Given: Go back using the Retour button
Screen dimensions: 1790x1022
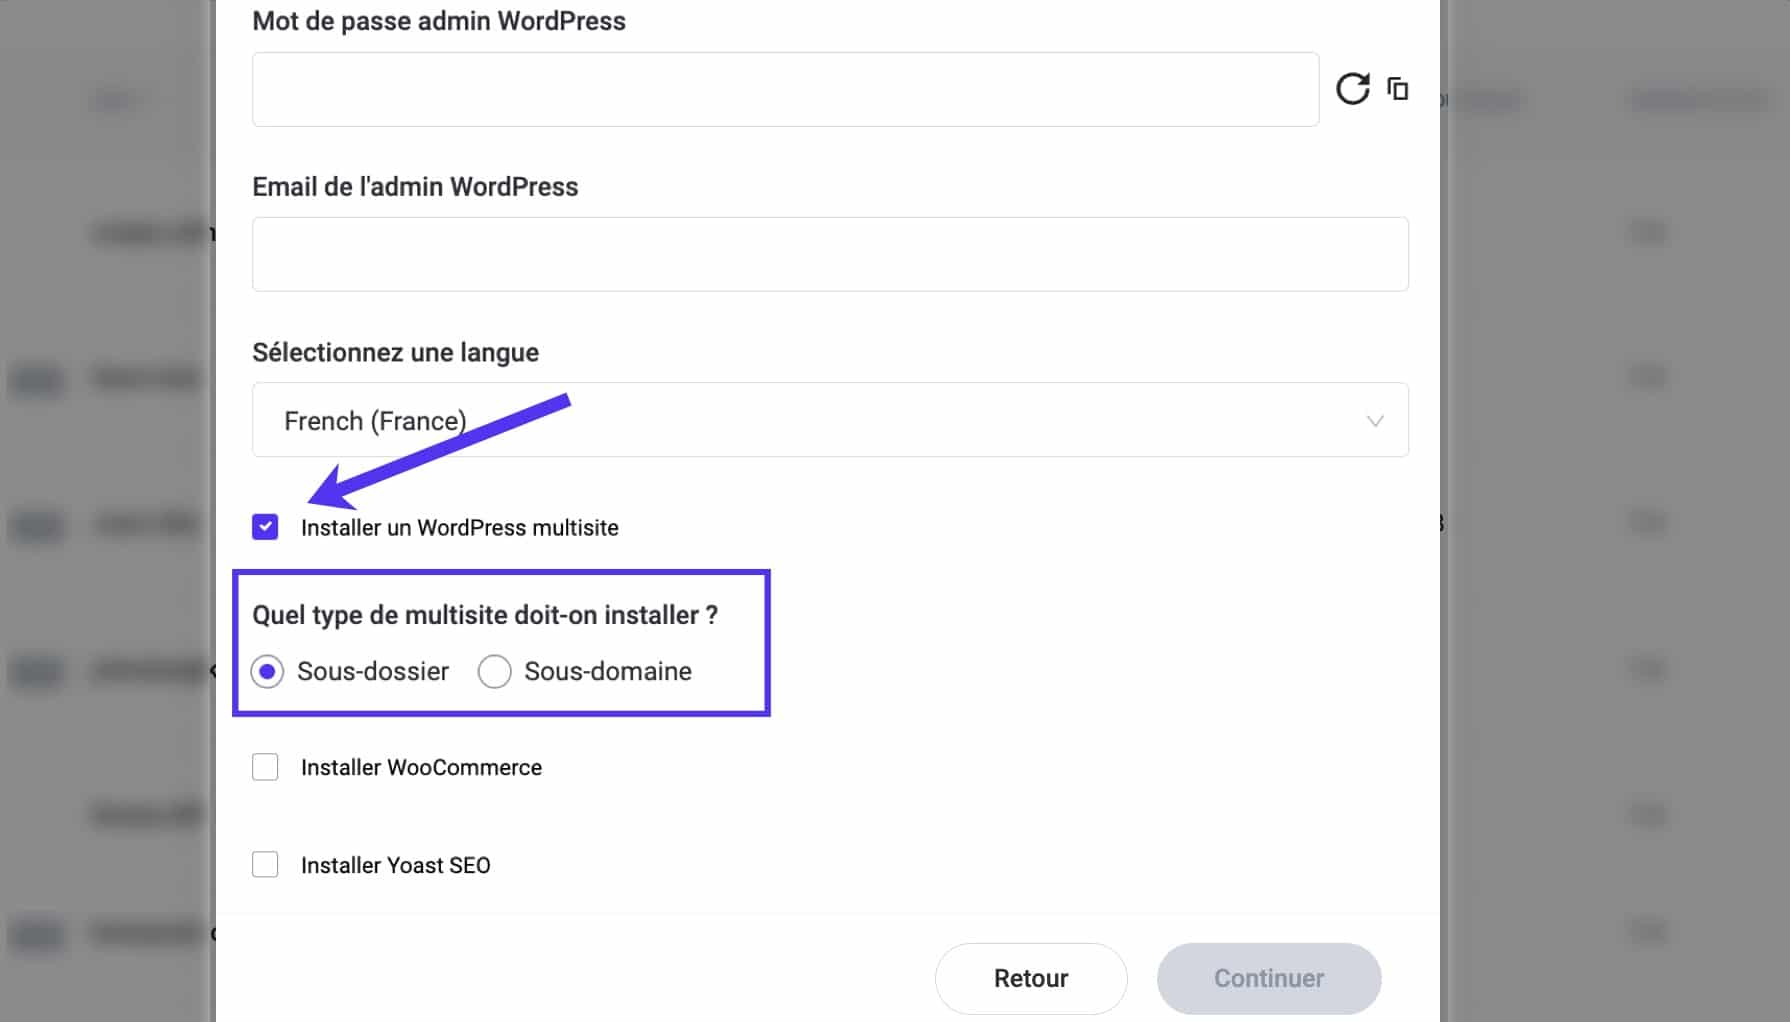Looking at the screenshot, I should click(1031, 978).
